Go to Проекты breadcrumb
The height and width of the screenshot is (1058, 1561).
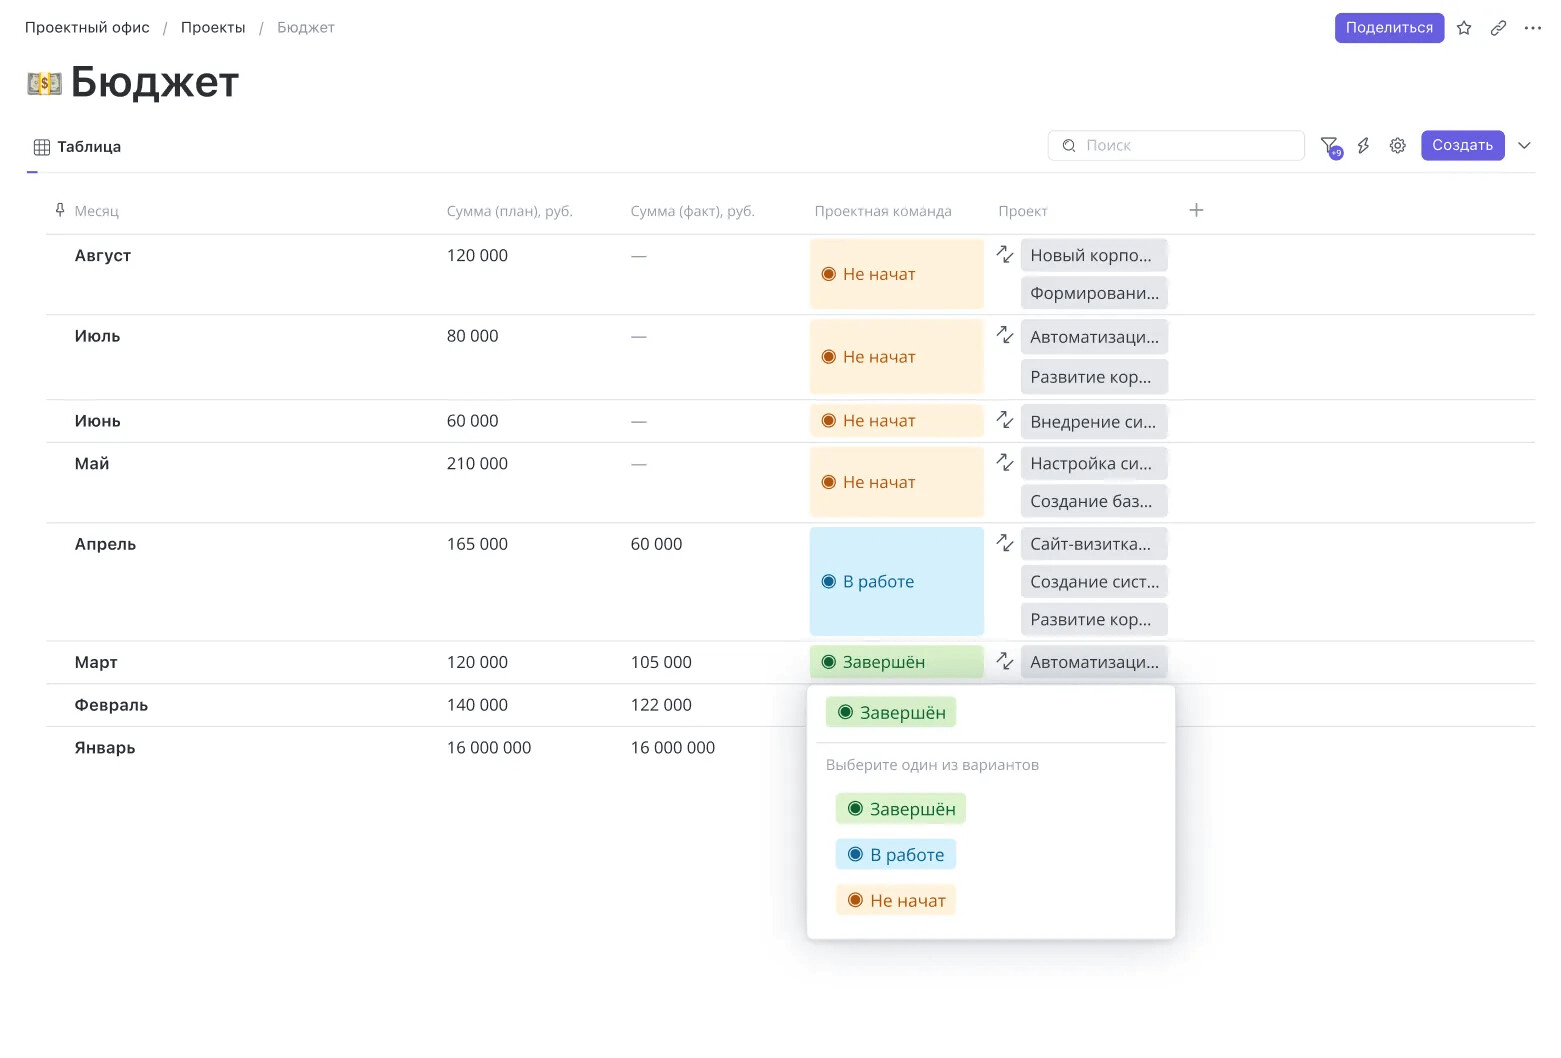pos(213,28)
